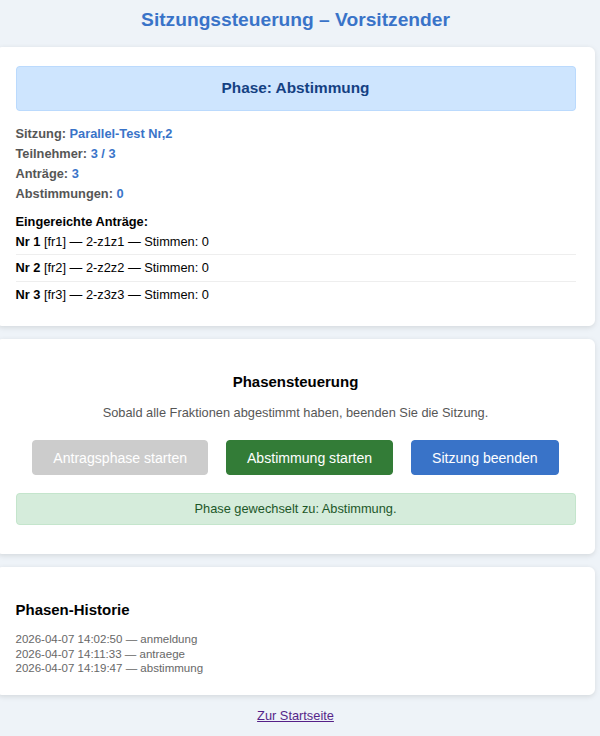Select the abstimmung history entry
This screenshot has width=600, height=736.
pyautogui.click(x=109, y=668)
